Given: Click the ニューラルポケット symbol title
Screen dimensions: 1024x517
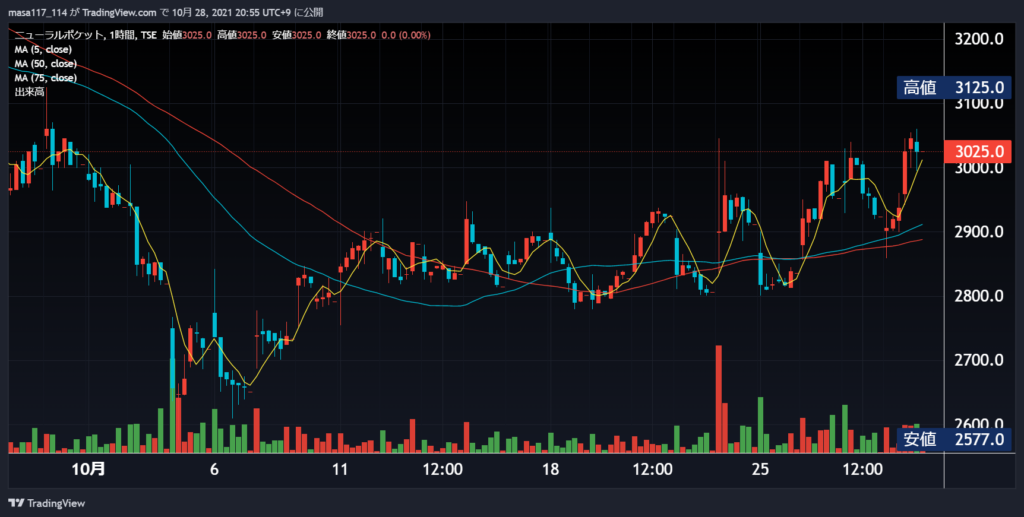Looking at the screenshot, I should [59, 35].
